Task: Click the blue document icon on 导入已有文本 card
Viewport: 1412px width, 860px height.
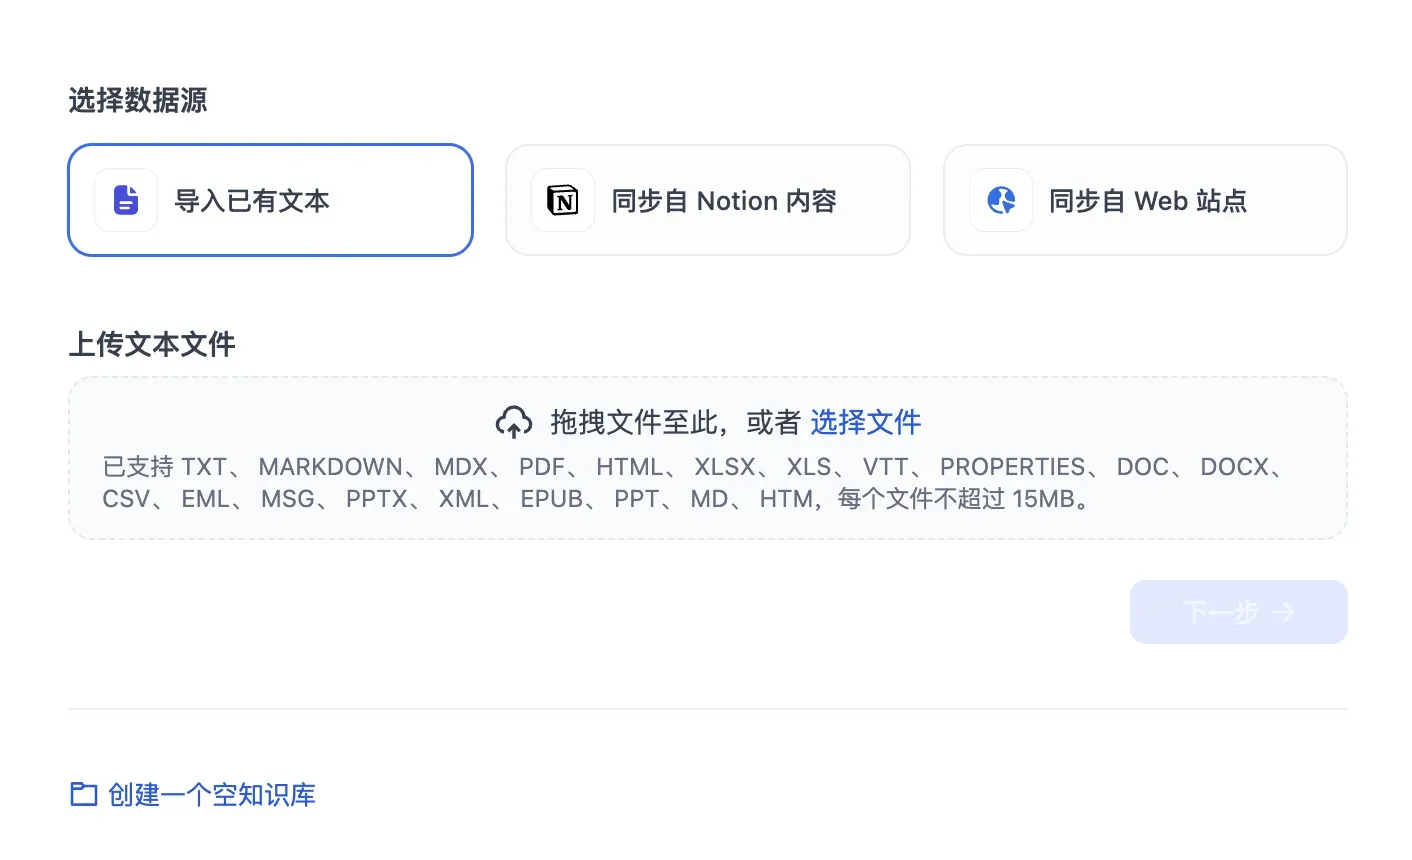Action: pos(125,200)
